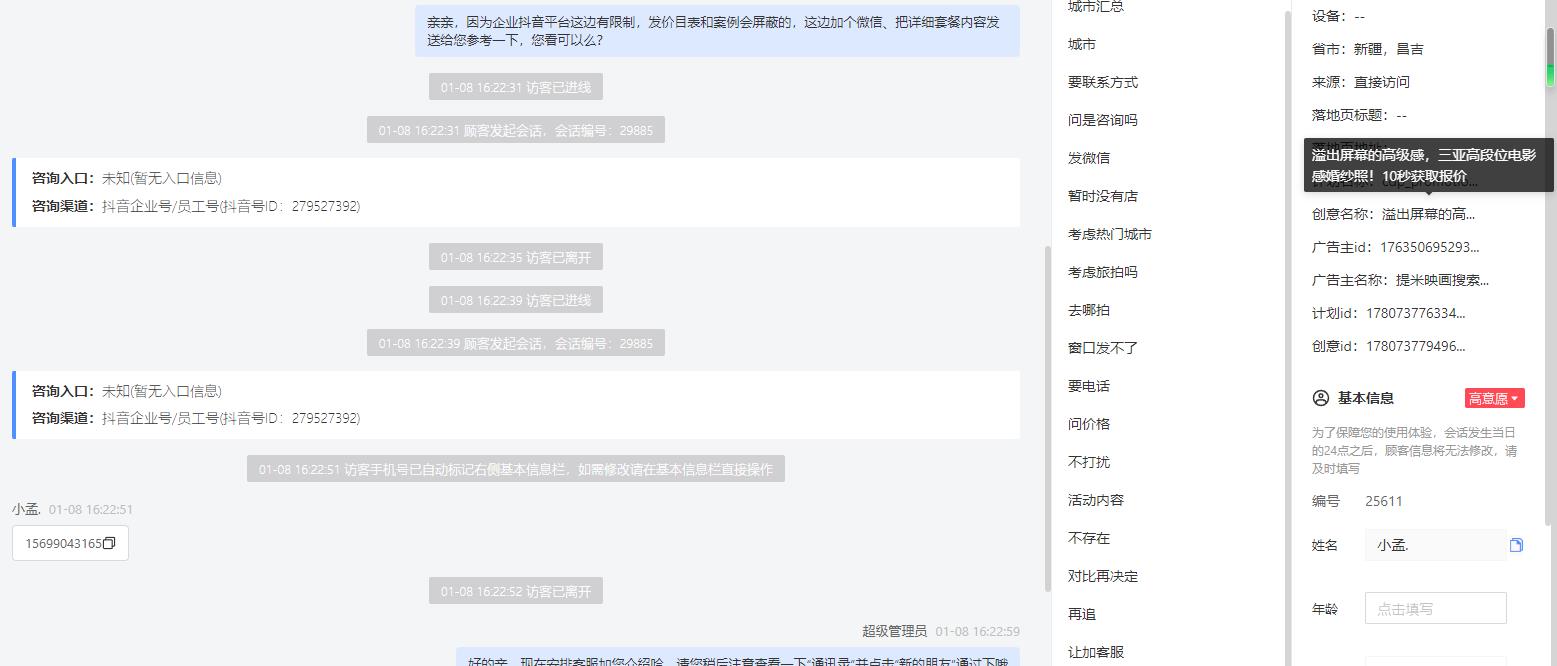This screenshot has width=1557, height=666.
Task: Click the 计划id row
Action: [x=1388, y=313]
